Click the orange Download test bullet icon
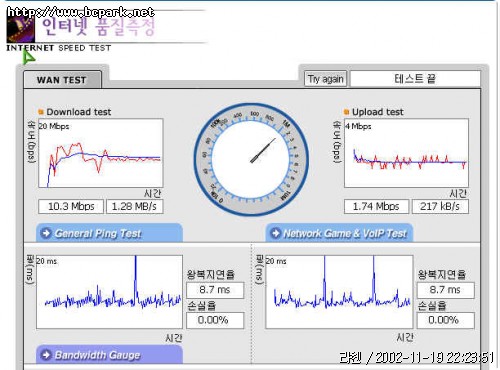 pyautogui.click(x=41, y=112)
